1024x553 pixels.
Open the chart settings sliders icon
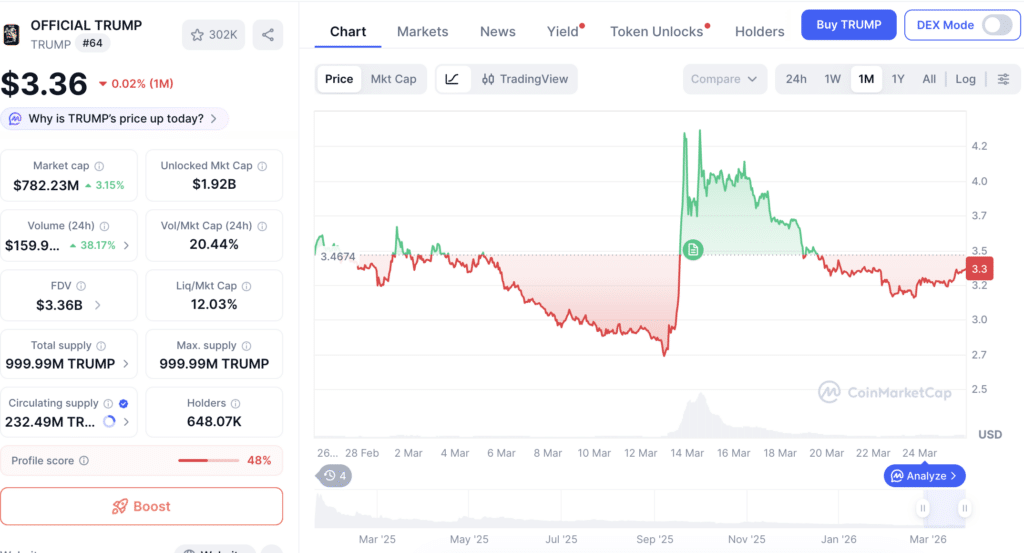1003,79
